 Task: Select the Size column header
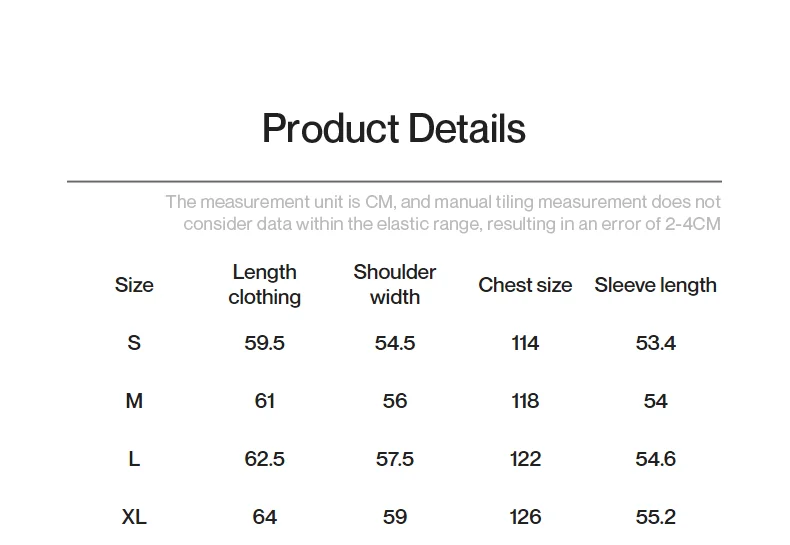tap(134, 285)
